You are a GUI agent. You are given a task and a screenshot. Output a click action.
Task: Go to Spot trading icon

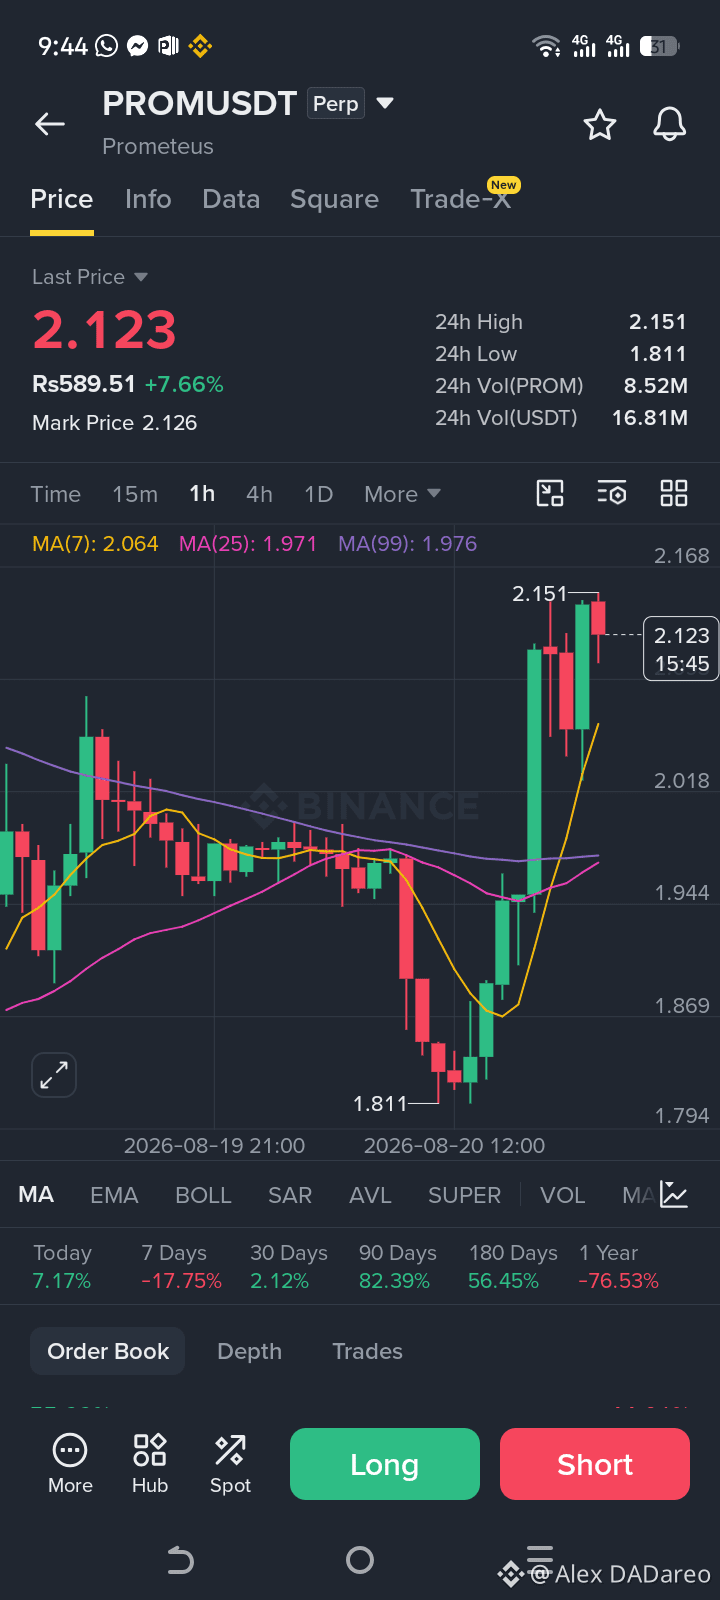[x=230, y=1463]
